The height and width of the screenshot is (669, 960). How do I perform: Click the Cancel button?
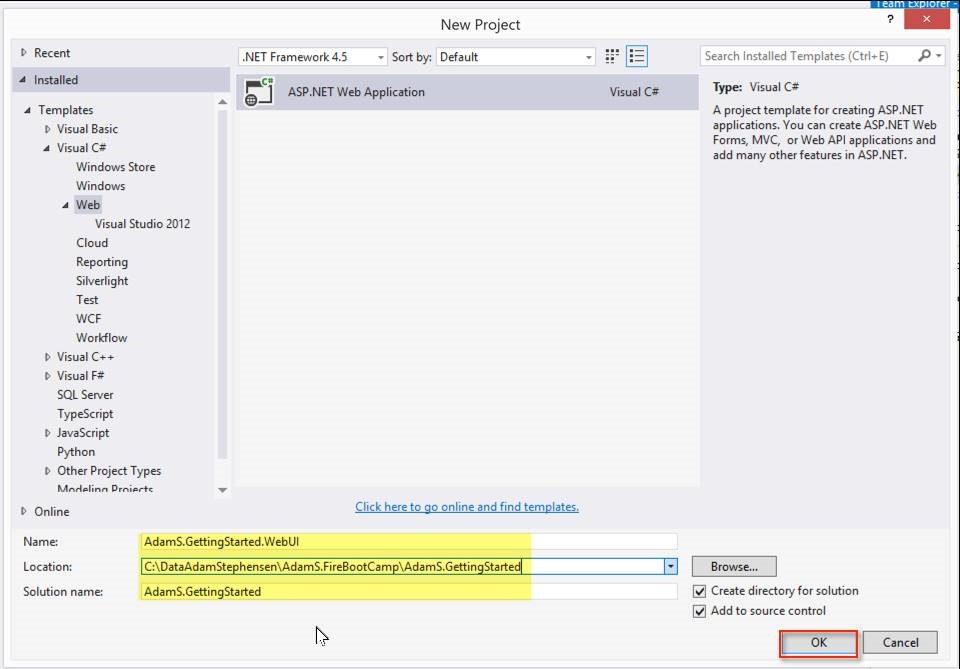900,643
